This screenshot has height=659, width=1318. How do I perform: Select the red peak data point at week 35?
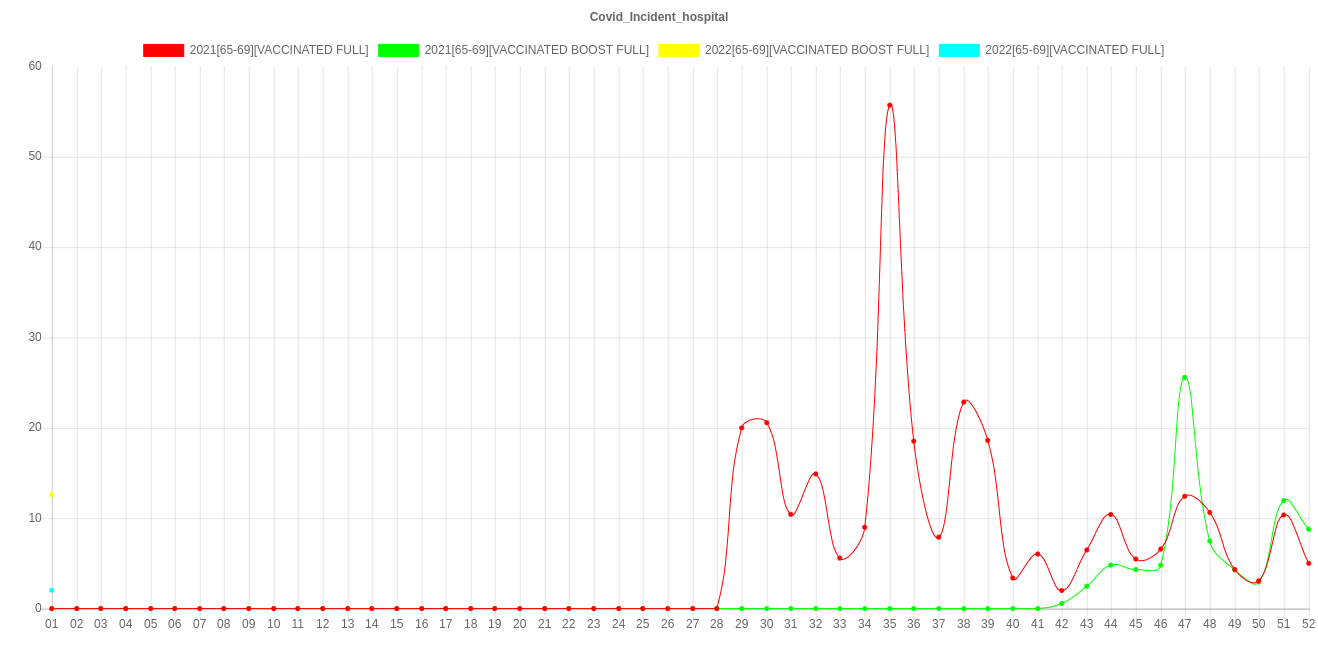point(890,105)
